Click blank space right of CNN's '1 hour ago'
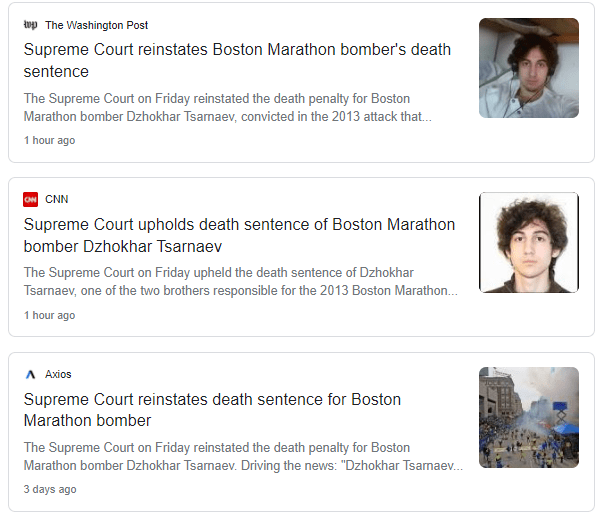The image size is (601, 512). (x=300, y=316)
